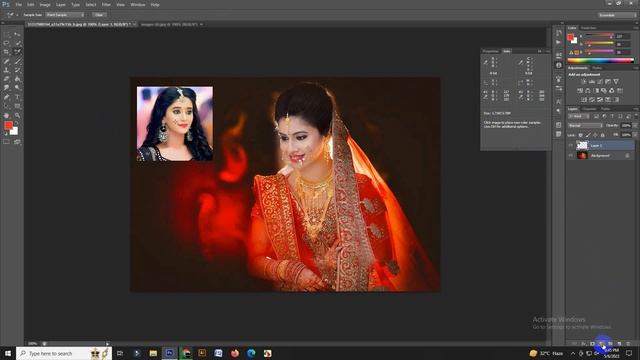Toggle lock transparent pixels
The height and width of the screenshot is (360, 640).
[x=580, y=135]
